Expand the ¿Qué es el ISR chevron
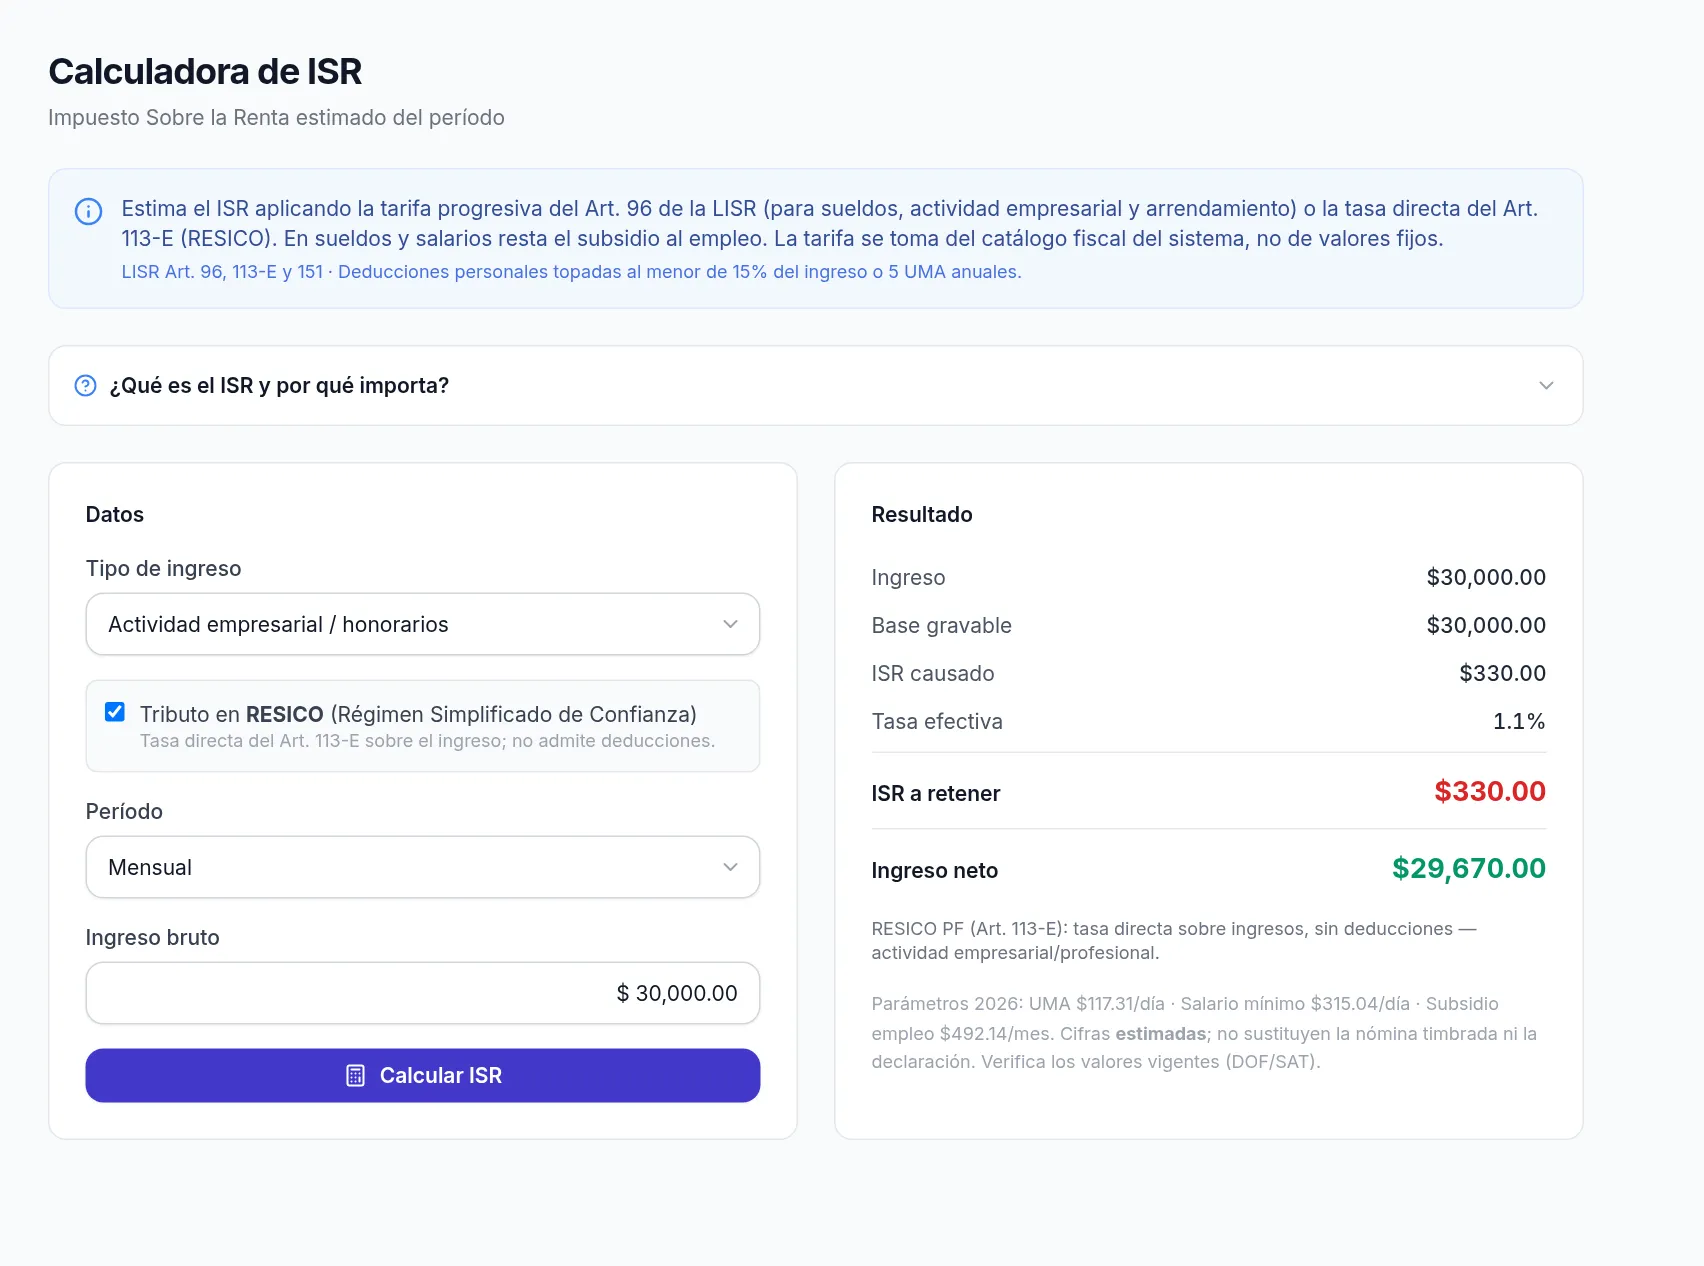 pos(1546,385)
